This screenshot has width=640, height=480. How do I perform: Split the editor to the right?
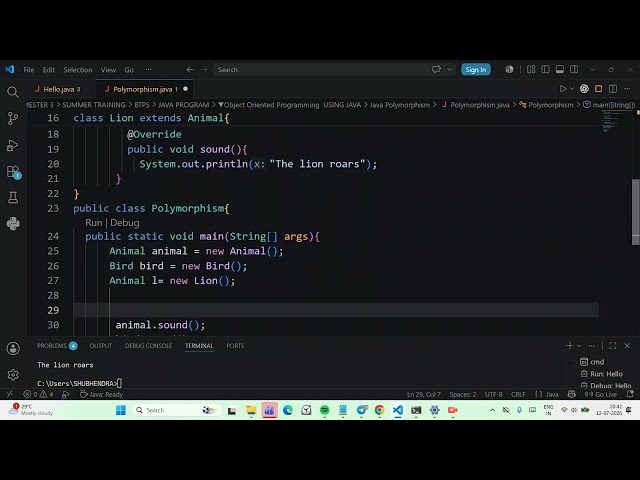(613, 89)
